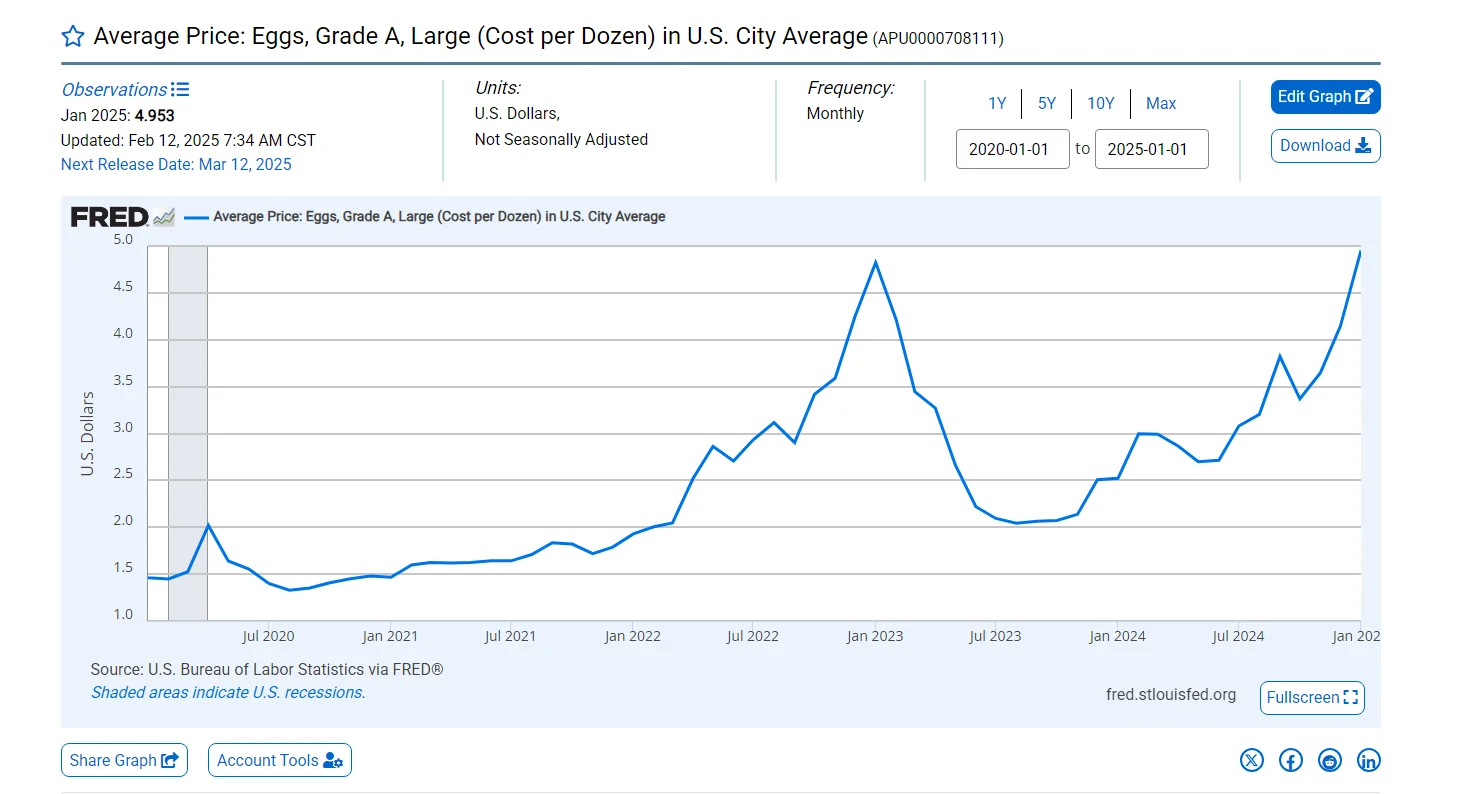Click the Jan 2025 value 4.953

click(155, 116)
